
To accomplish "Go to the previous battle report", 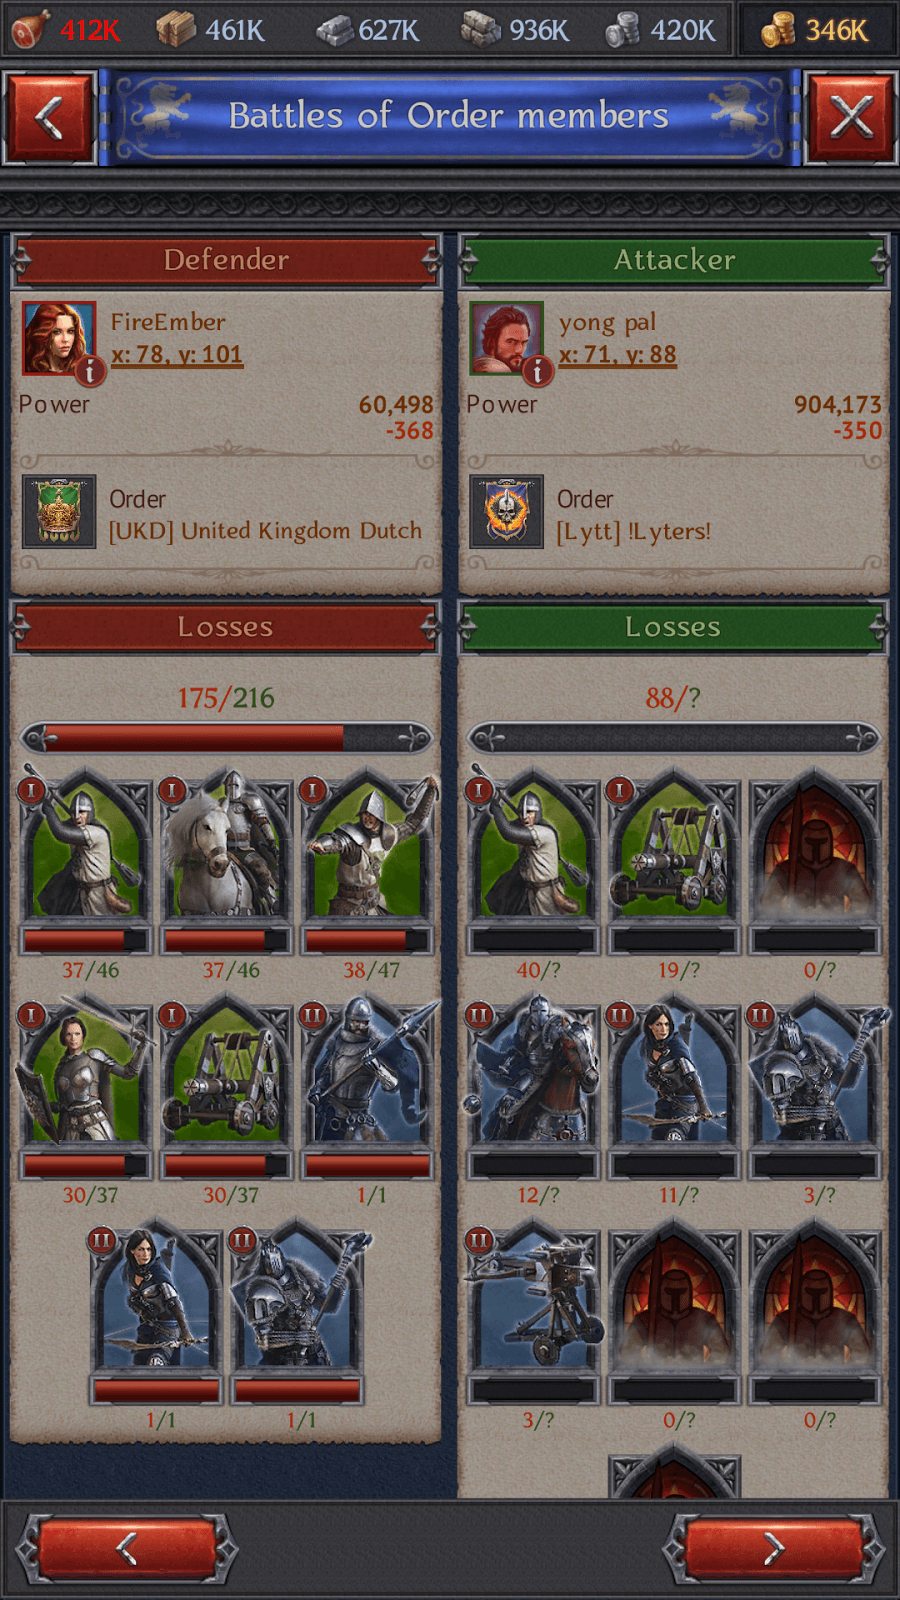I will pos(127,1549).
